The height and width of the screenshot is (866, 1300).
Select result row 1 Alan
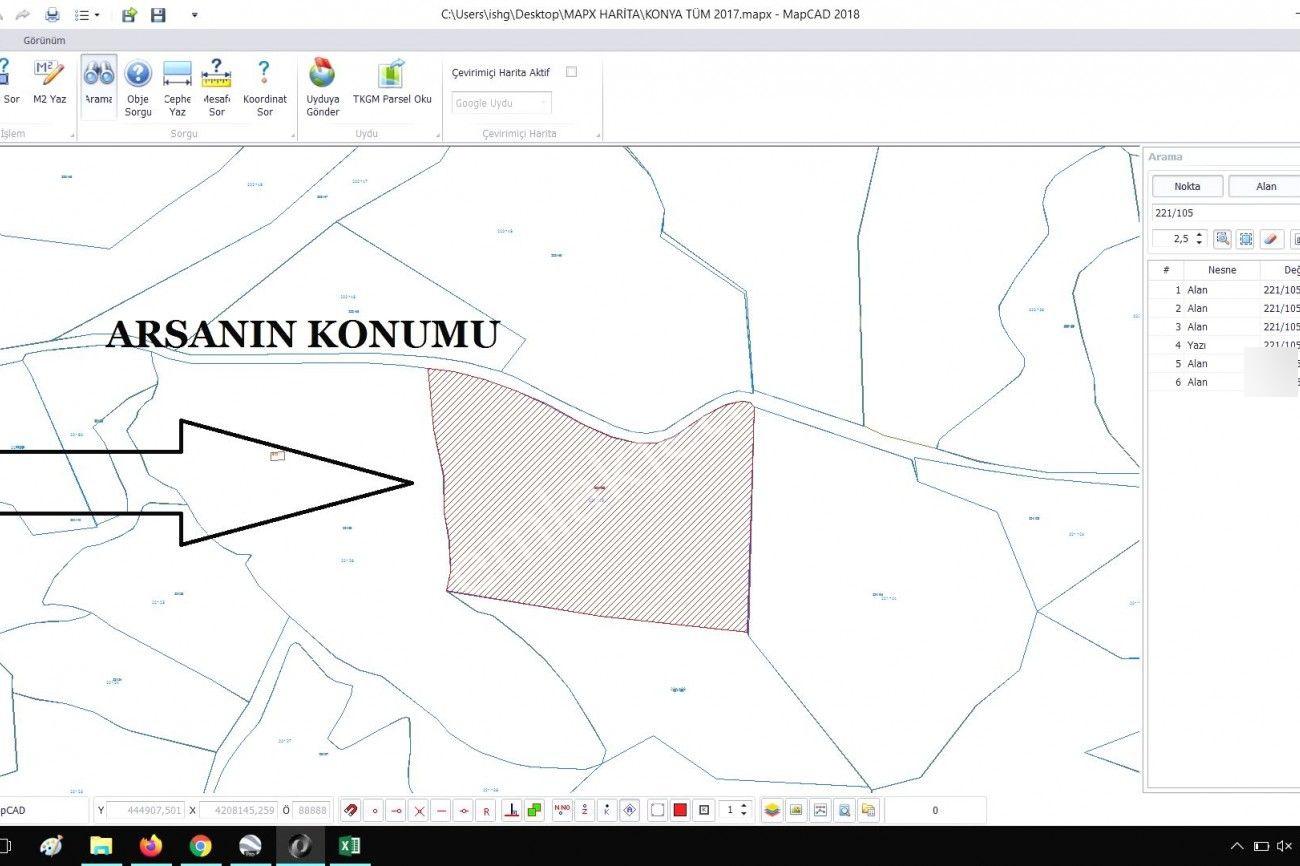click(x=1224, y=290)
